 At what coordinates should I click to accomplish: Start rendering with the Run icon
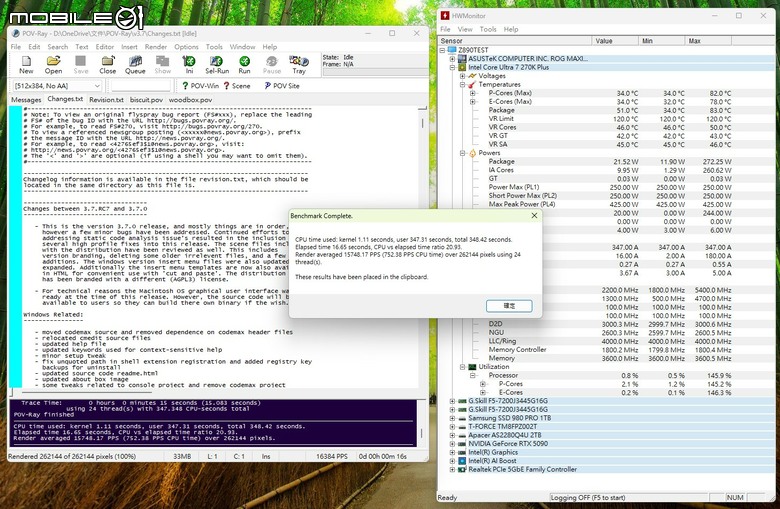tap(244, 65)
